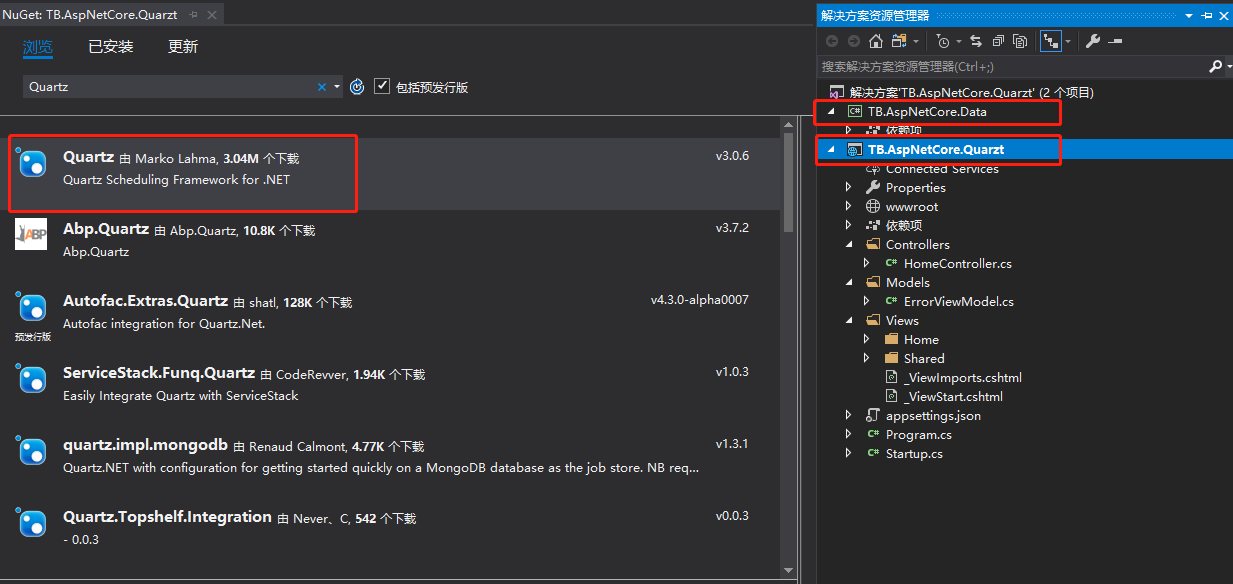The height and width of the screenshot is (584, 1233).
Task: Collapse the TB.AspNetCore.Data project node
Action: click(831, 112)
